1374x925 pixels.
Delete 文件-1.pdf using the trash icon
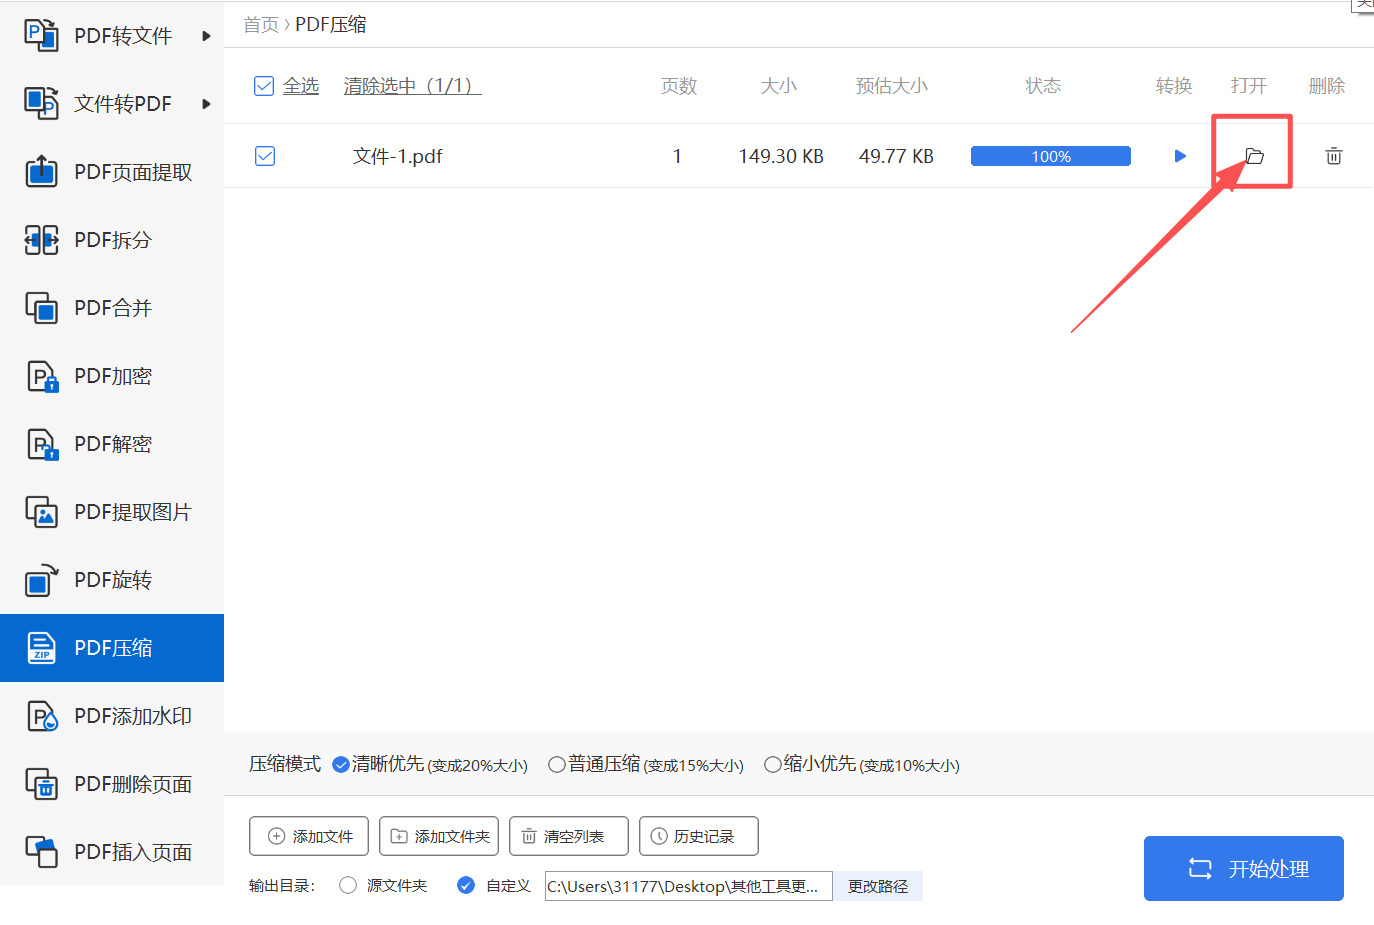(1333, 156)
